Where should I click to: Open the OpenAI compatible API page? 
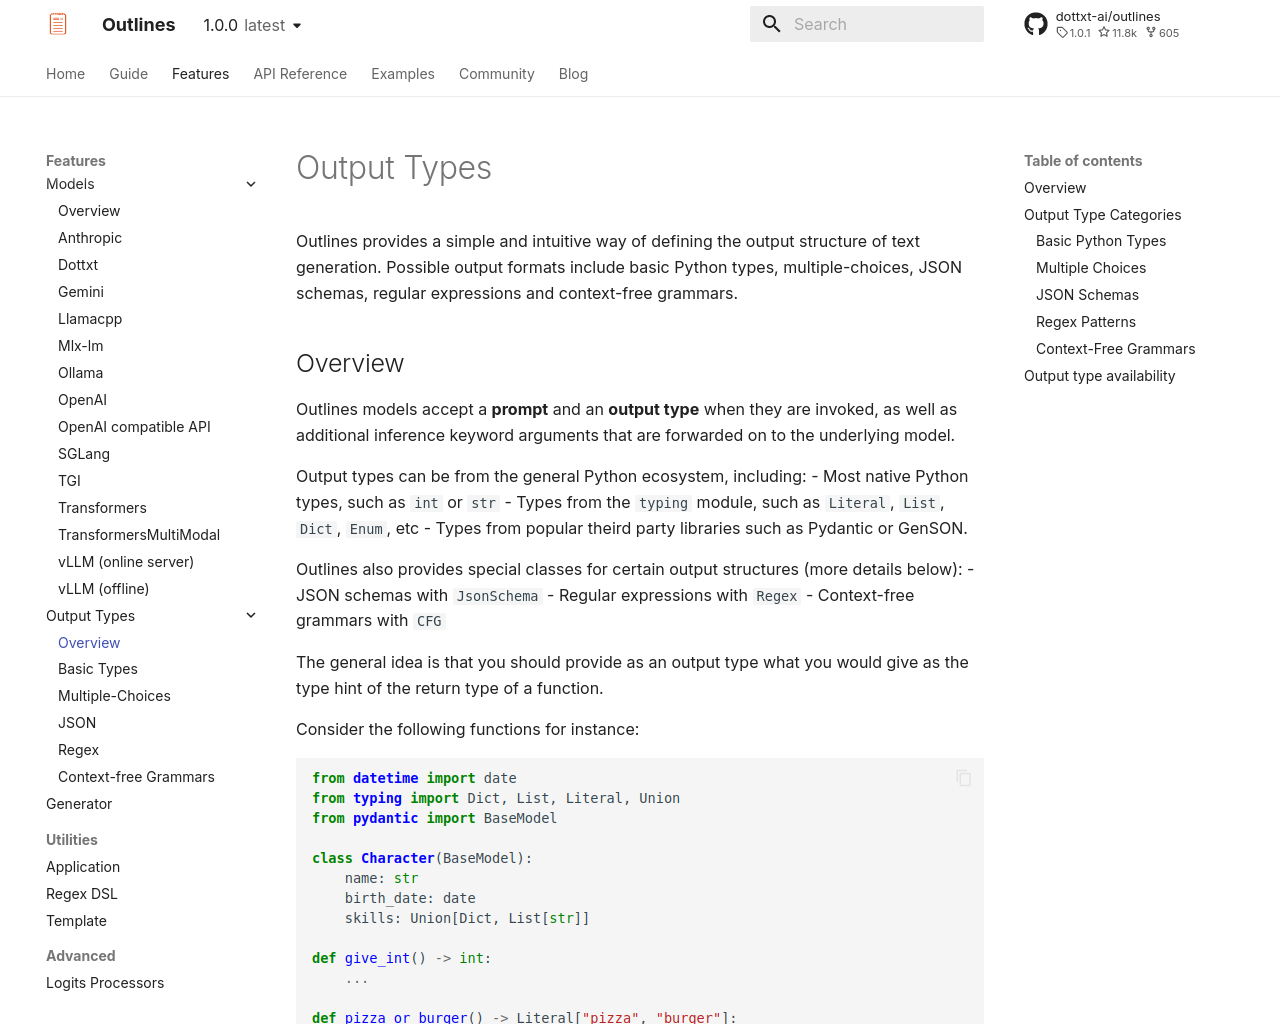pos(134,427)
